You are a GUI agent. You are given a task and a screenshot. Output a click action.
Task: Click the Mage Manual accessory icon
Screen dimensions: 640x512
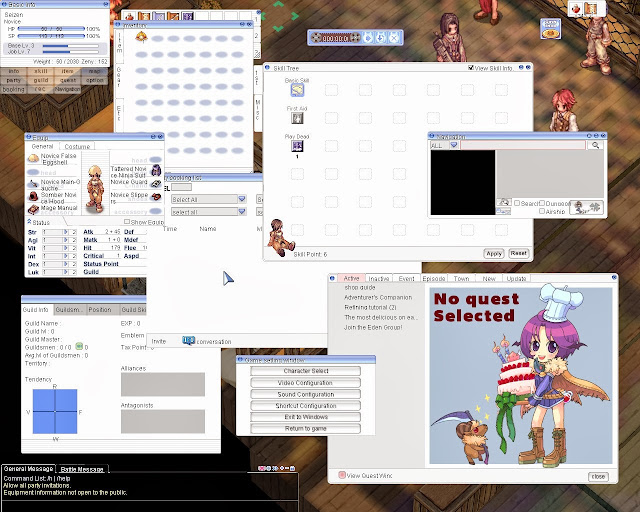(33, 210)
